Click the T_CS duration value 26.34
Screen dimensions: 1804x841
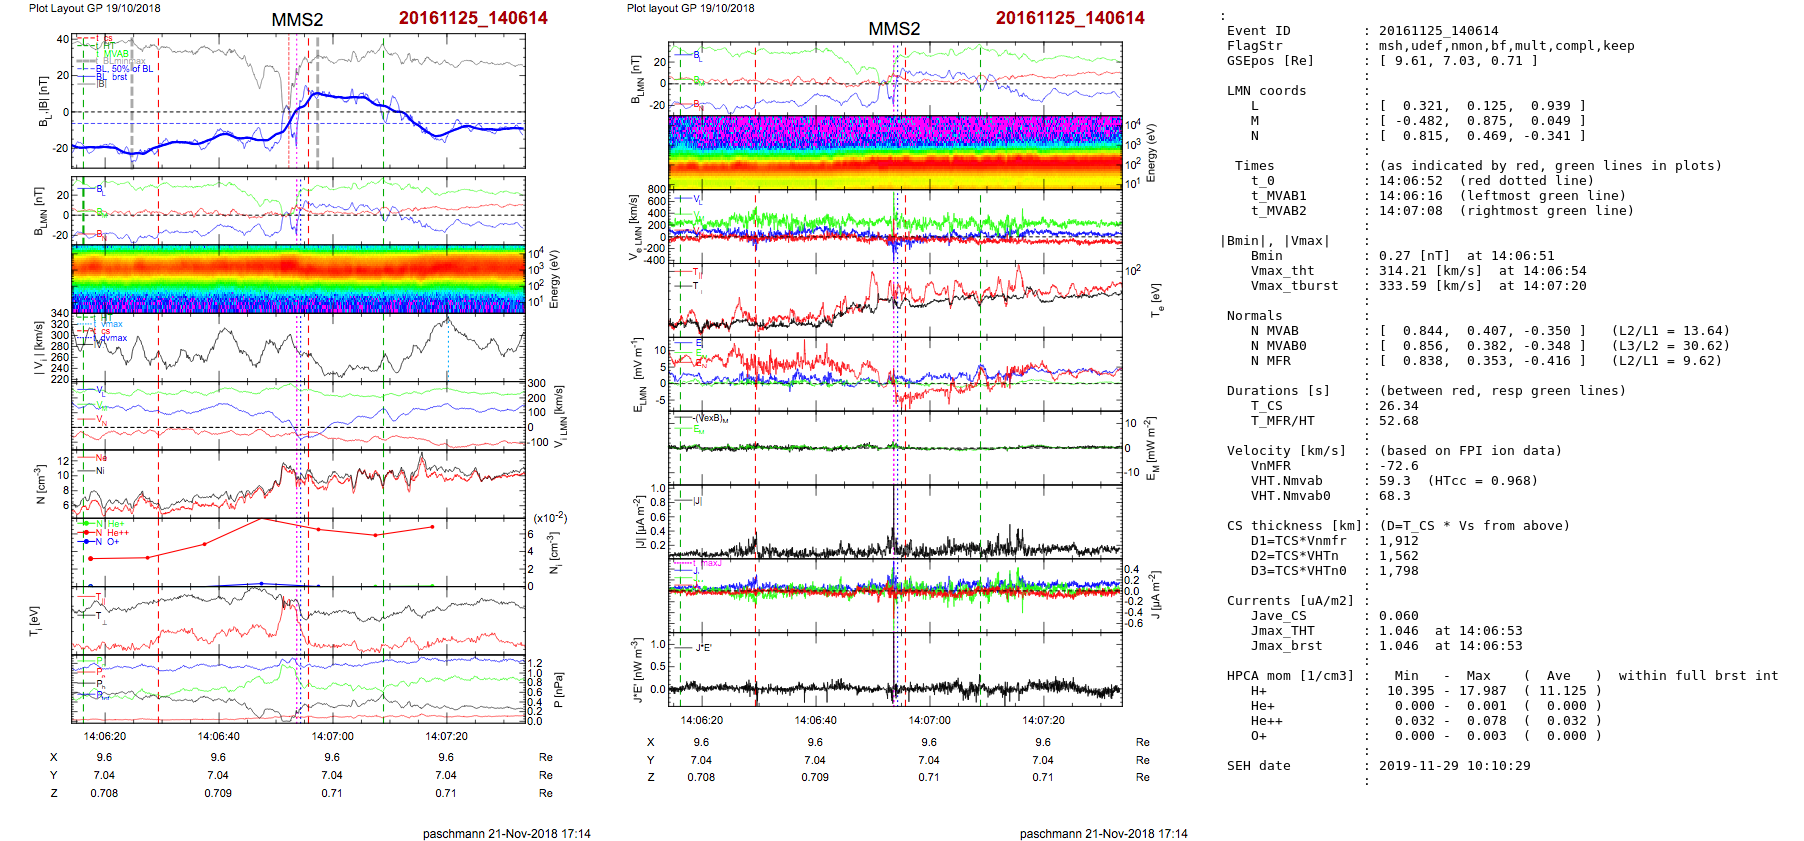(1398, 406)
